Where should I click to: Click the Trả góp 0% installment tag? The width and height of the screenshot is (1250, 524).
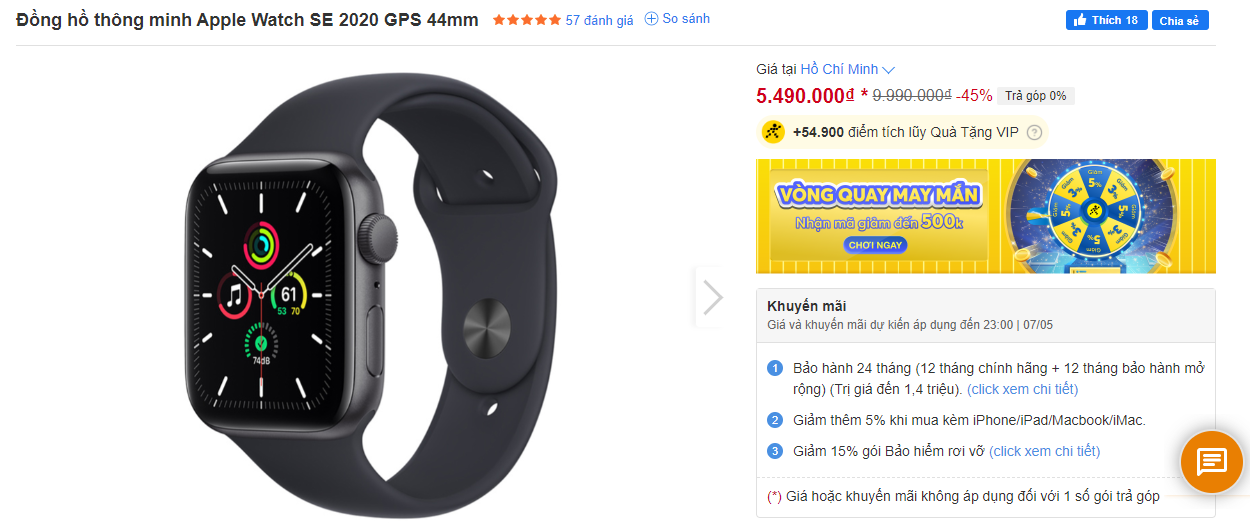[1036, 96]
